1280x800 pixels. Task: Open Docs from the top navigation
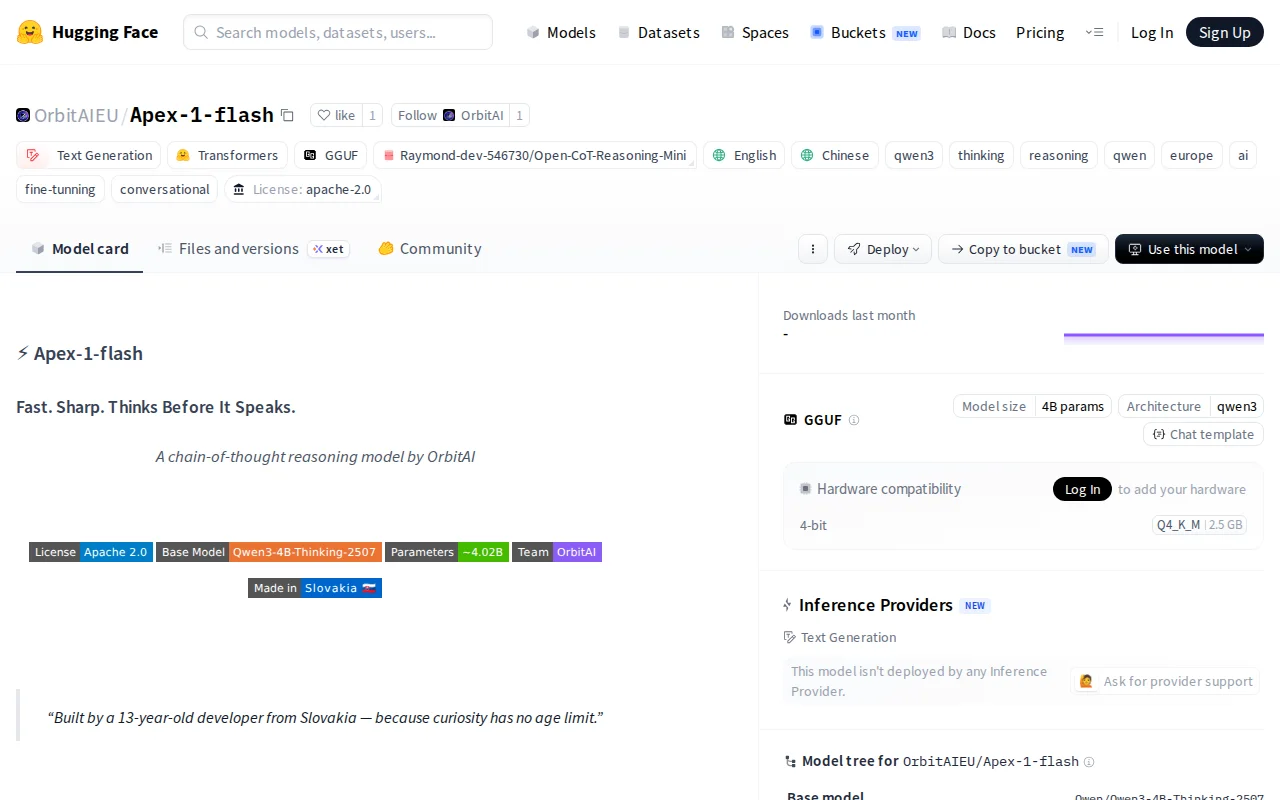coord(969,32)
